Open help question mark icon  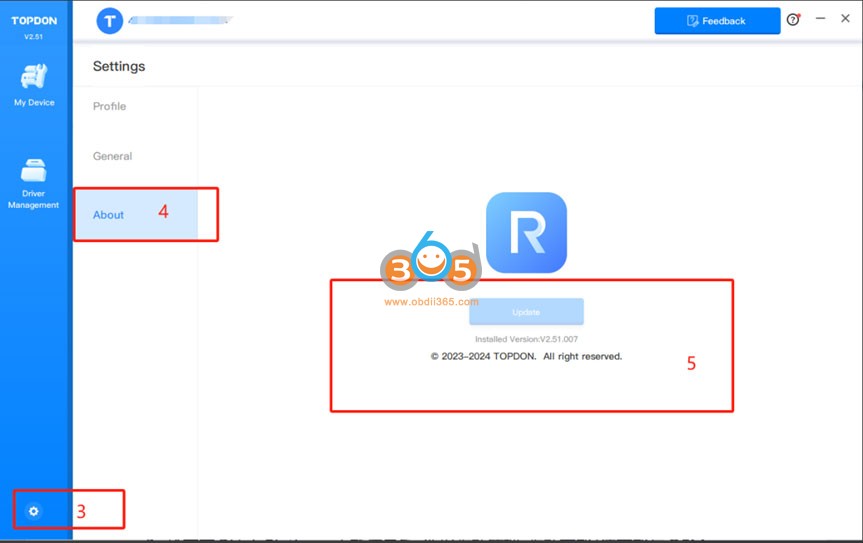(793, 20)
